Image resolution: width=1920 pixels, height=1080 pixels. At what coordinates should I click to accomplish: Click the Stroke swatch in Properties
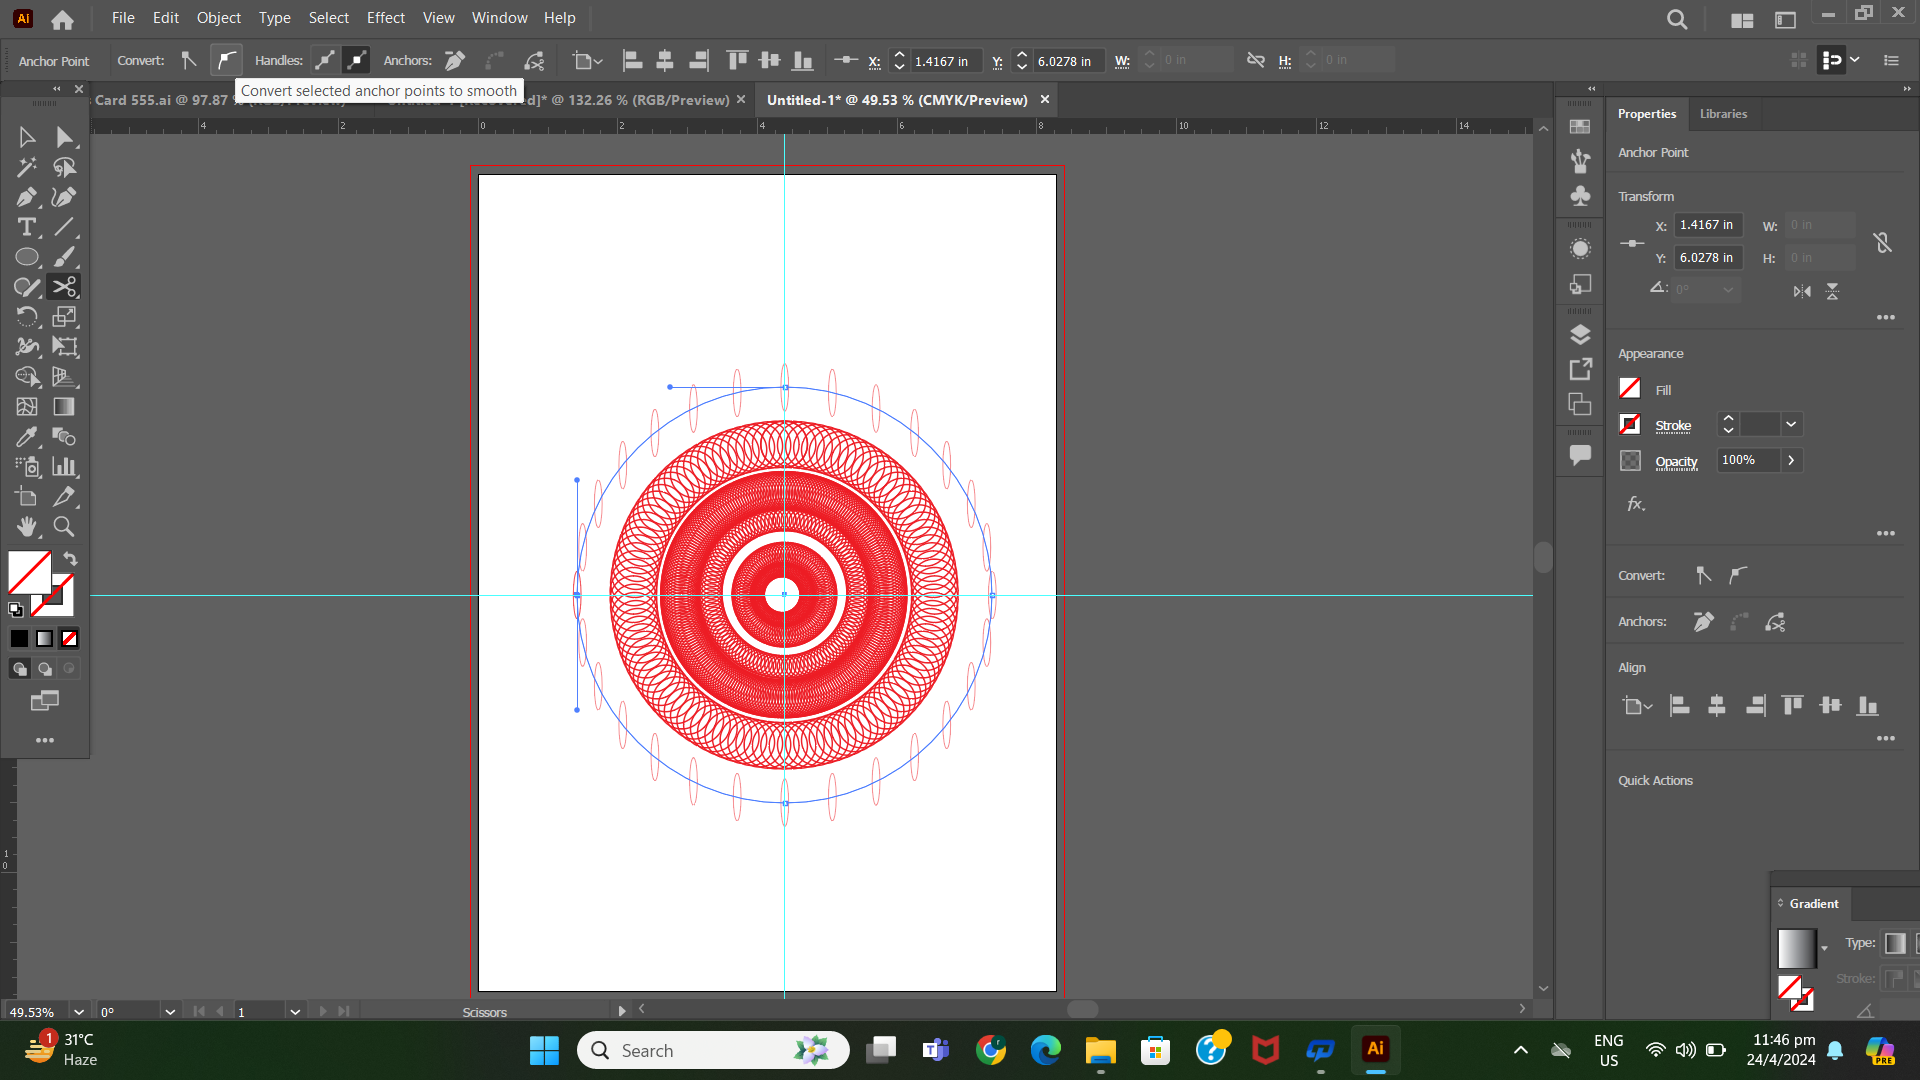pos(1630,424)
